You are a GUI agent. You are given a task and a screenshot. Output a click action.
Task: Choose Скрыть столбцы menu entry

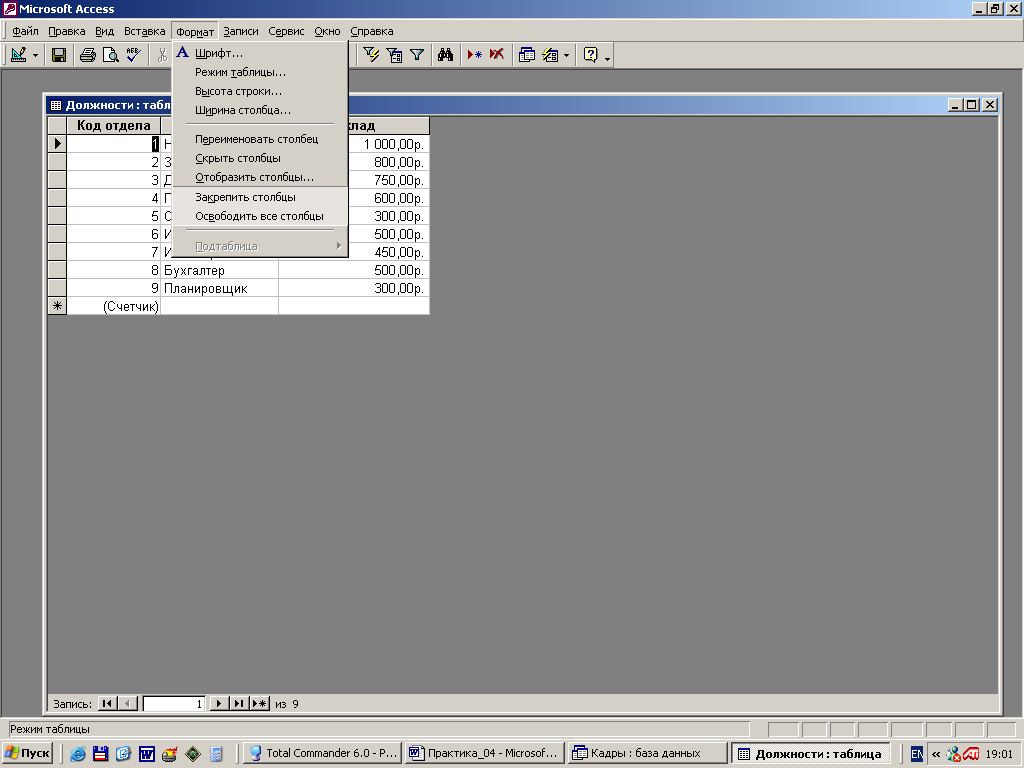click(260, 158)
